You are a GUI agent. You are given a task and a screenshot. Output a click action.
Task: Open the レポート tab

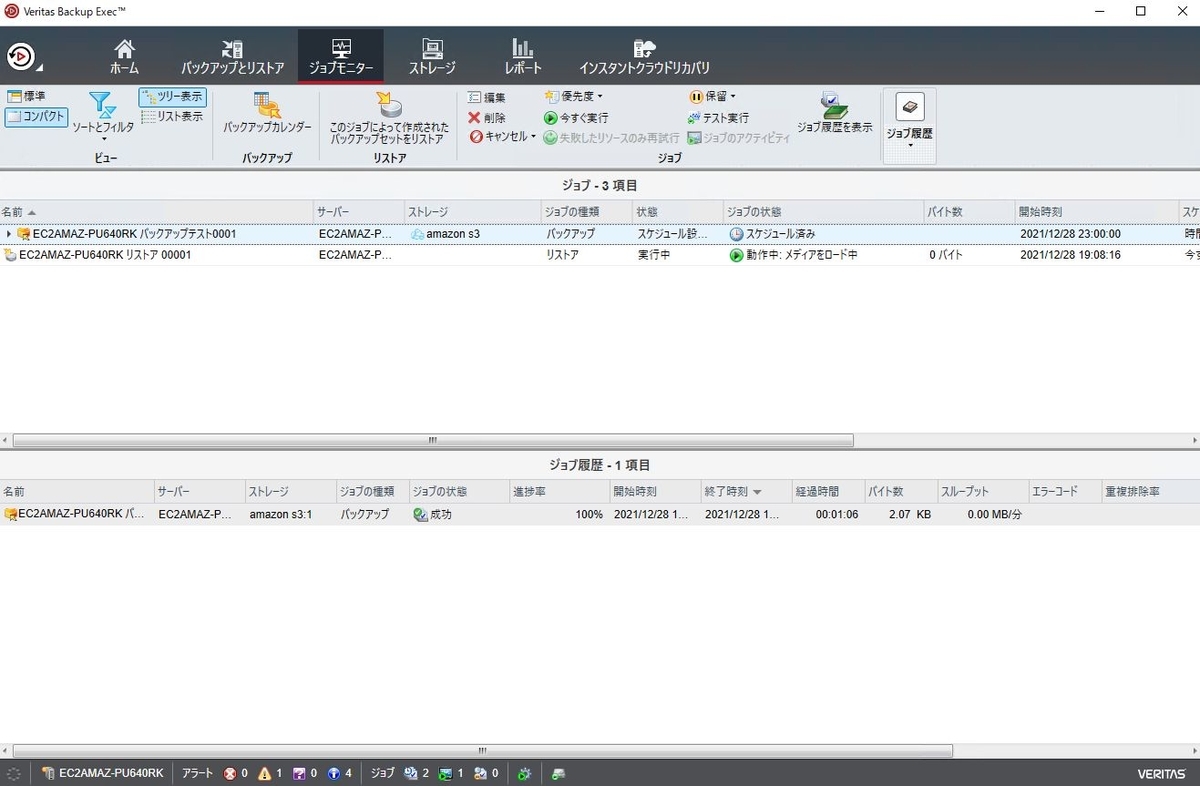point(523,58)
